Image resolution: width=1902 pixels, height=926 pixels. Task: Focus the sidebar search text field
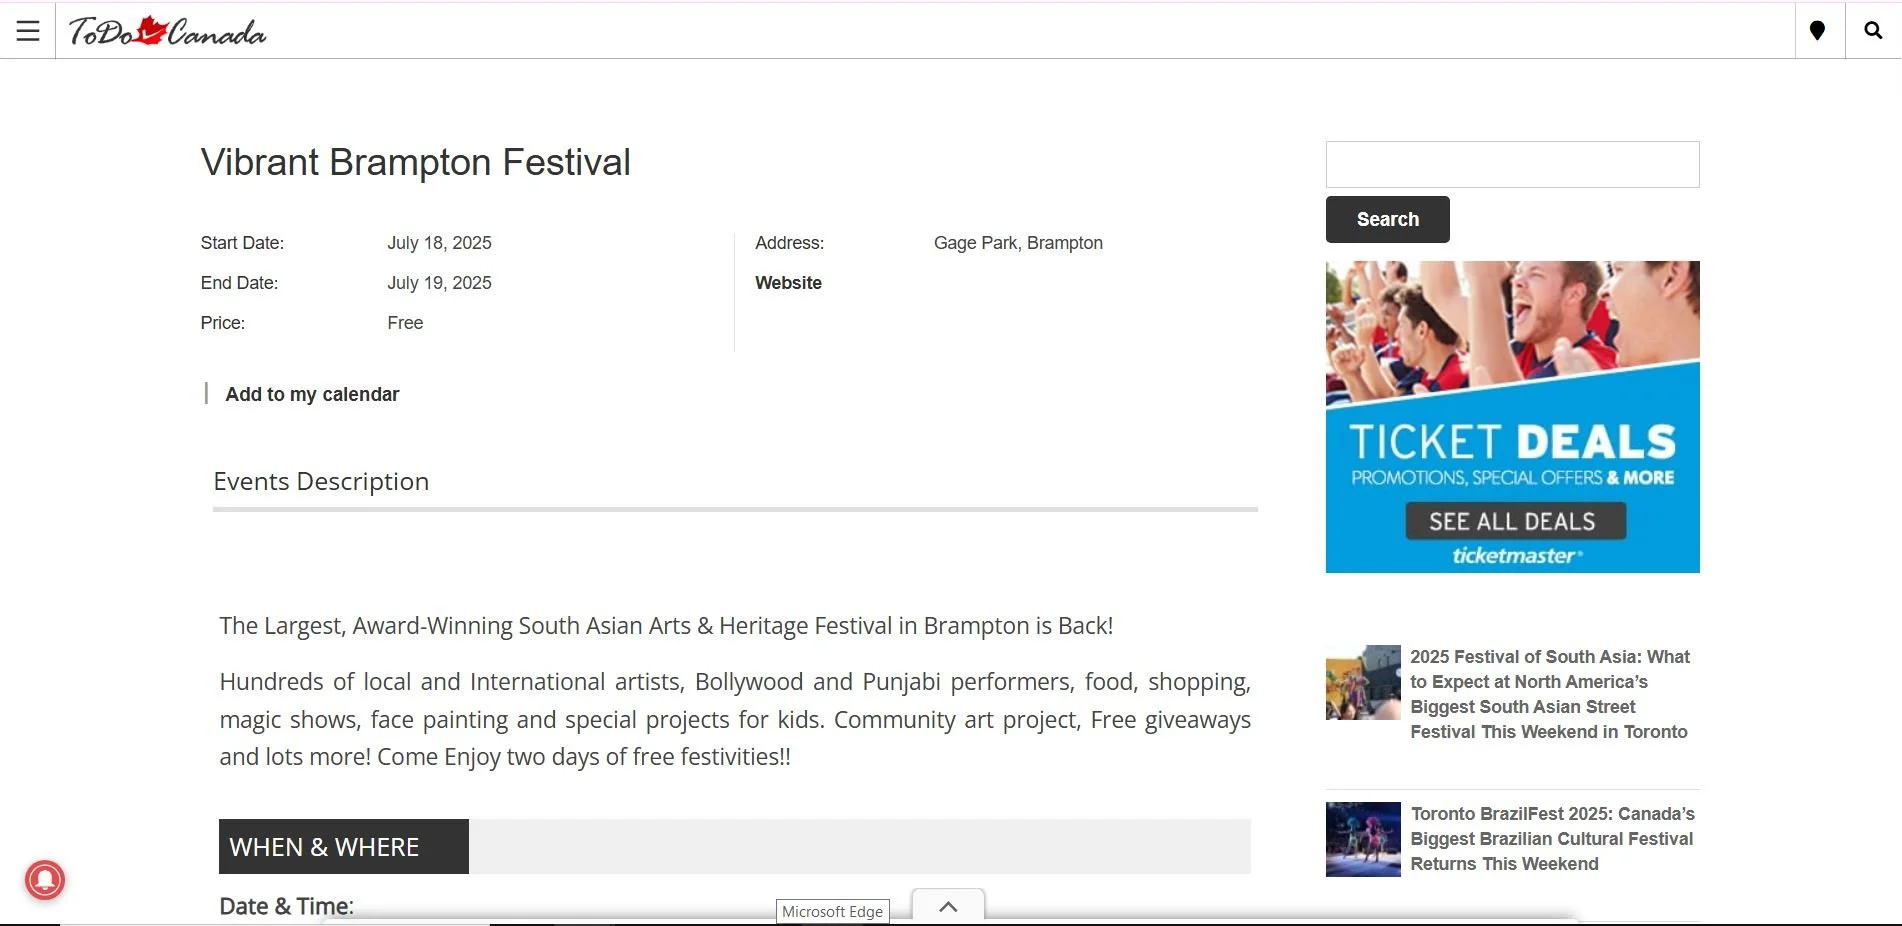tap(1512, 164)
